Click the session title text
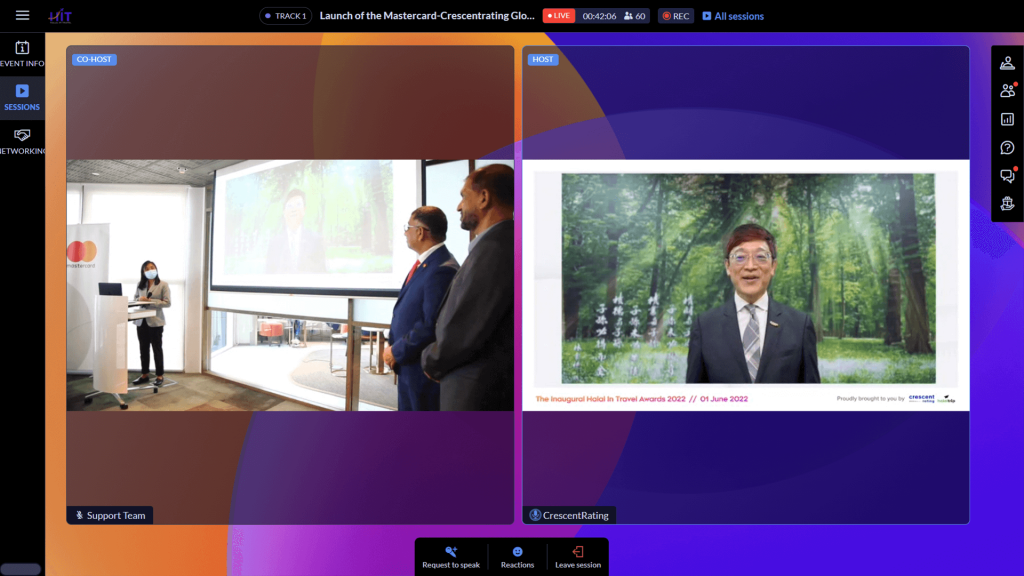The image size is (1024, 576). (427, 16)
